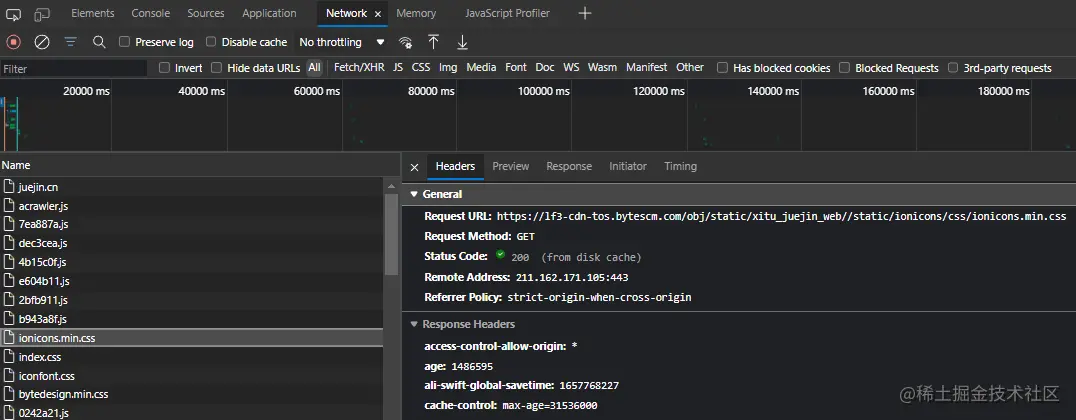Go to the Sources panel
This screenshot has width=1076, height=420.
pyautogui.click(x=206, y=13)
